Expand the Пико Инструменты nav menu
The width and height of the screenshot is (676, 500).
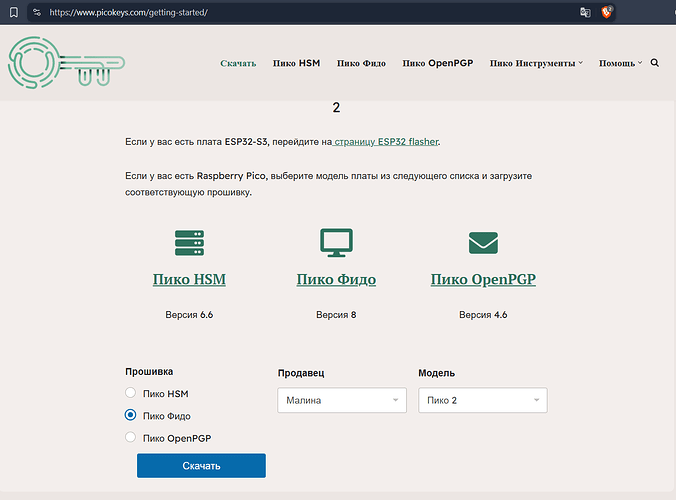536,63
